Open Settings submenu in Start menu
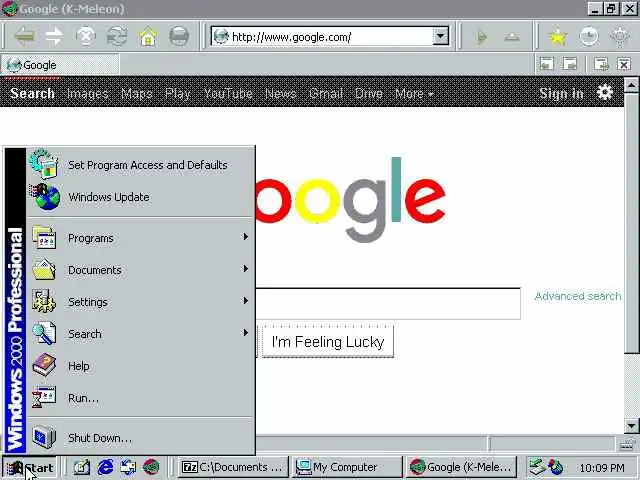640x480 pixels. tap(141, 302)
